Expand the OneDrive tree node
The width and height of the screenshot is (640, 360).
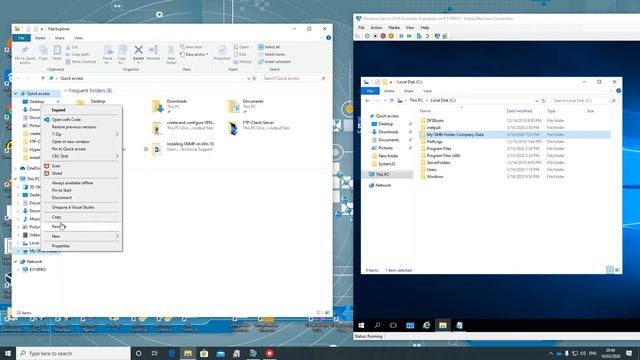tap(16, 168)
